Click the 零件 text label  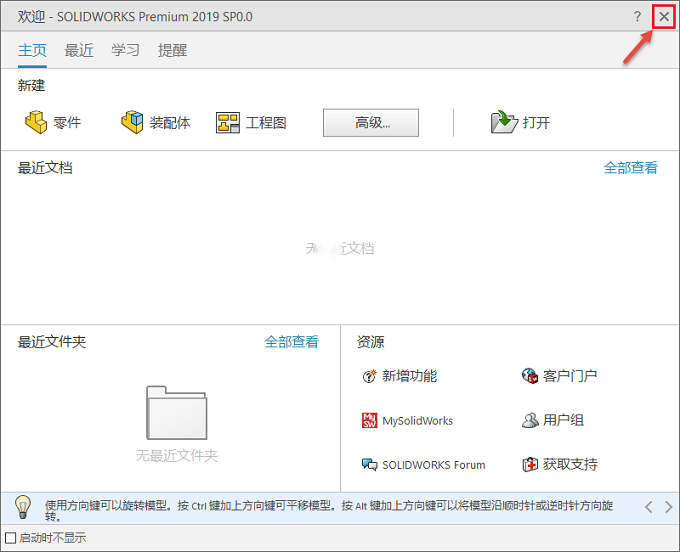(67, 123)
